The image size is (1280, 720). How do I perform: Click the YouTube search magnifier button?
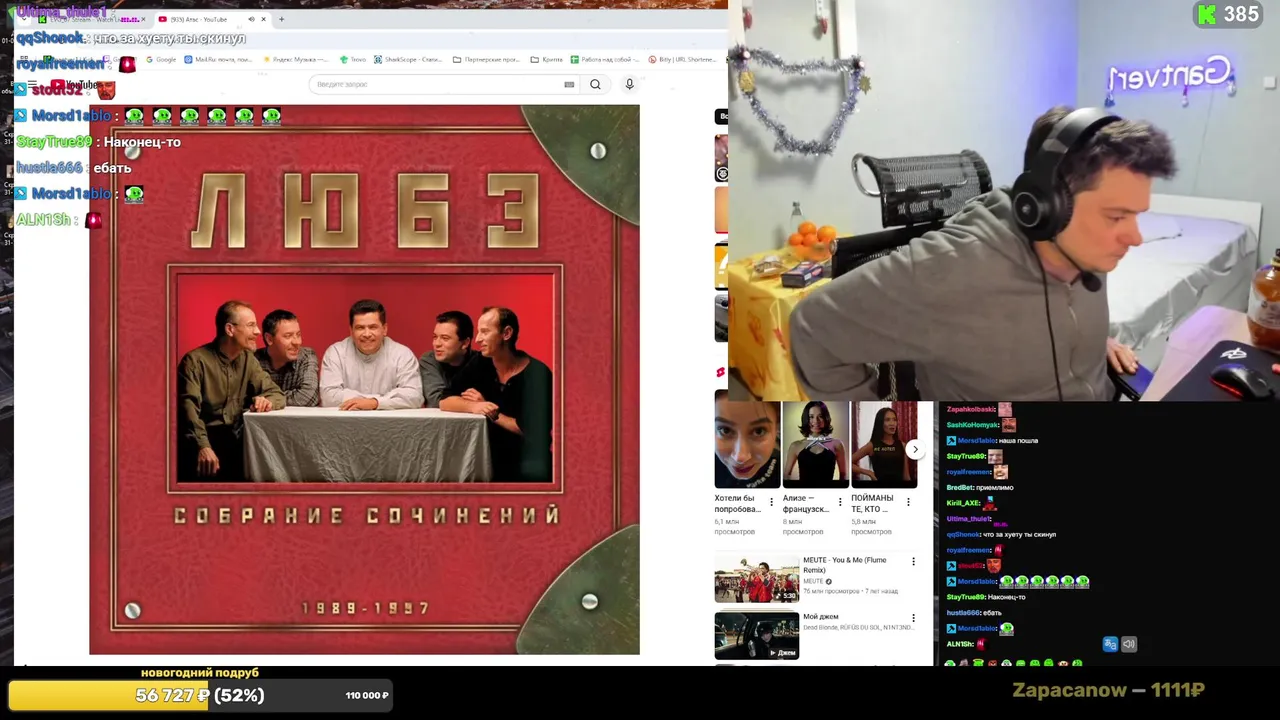point(595,85)
